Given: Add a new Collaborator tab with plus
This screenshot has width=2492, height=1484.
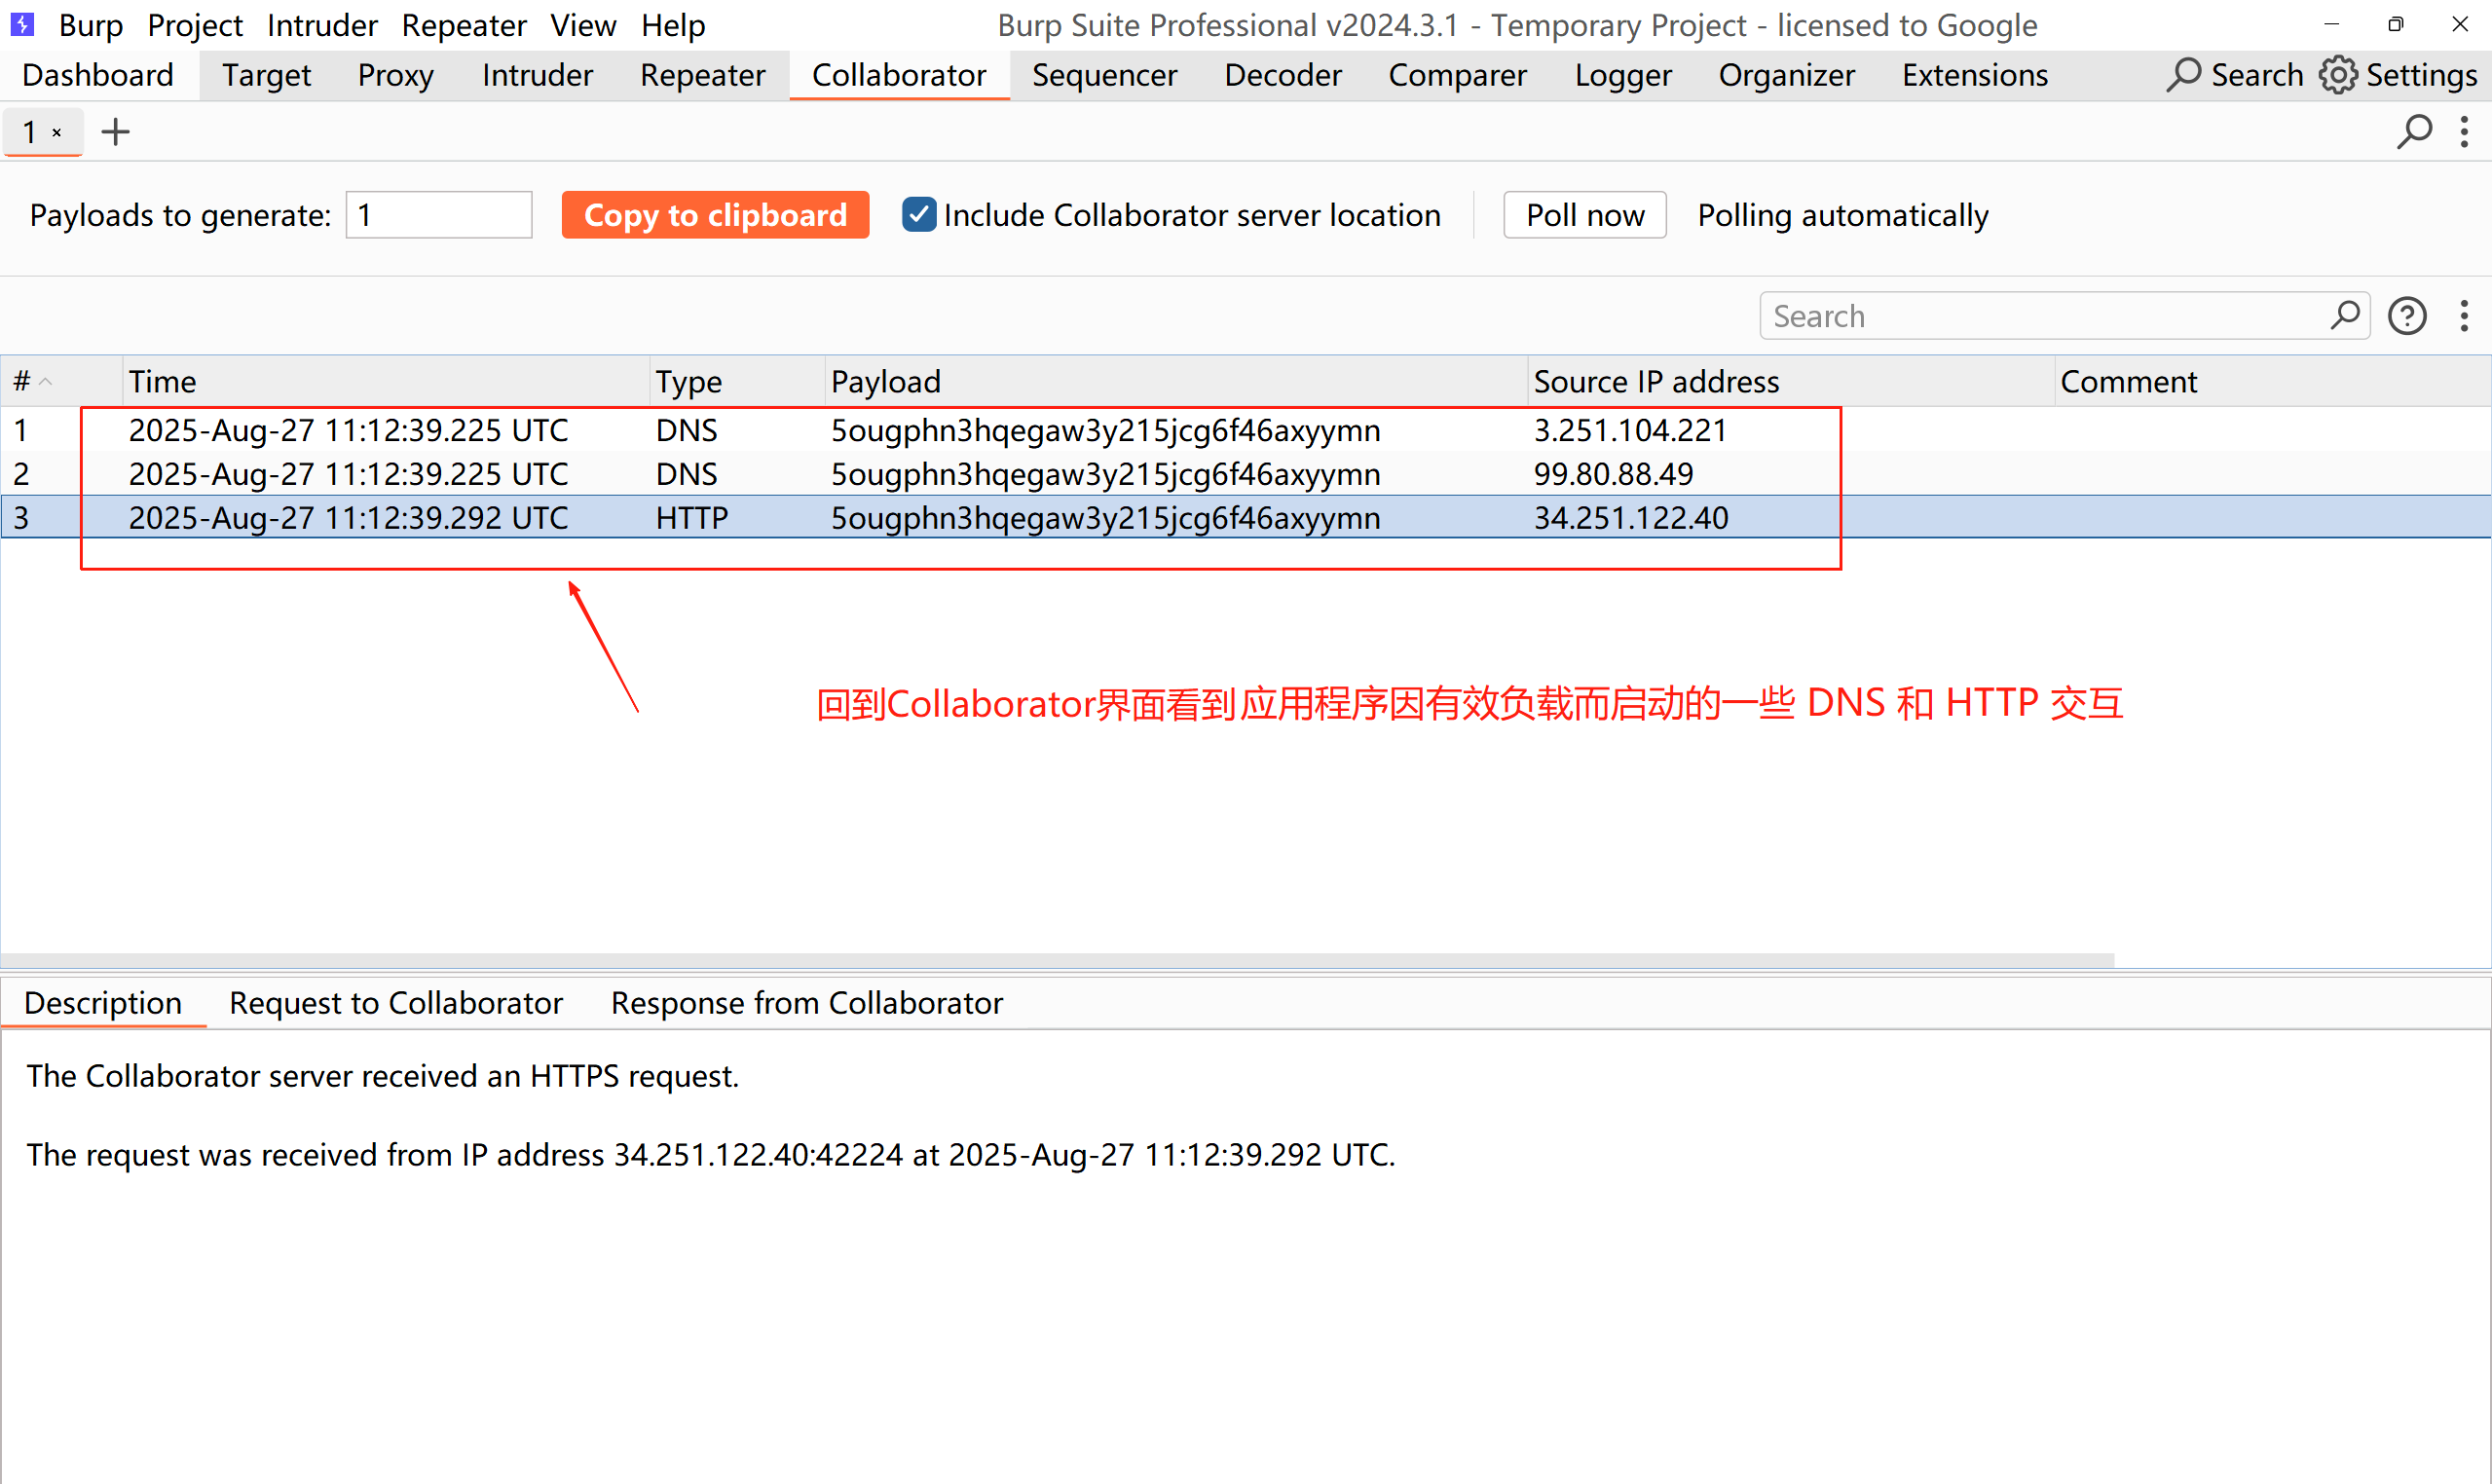Looking at the screenshot, I should 116,132.
